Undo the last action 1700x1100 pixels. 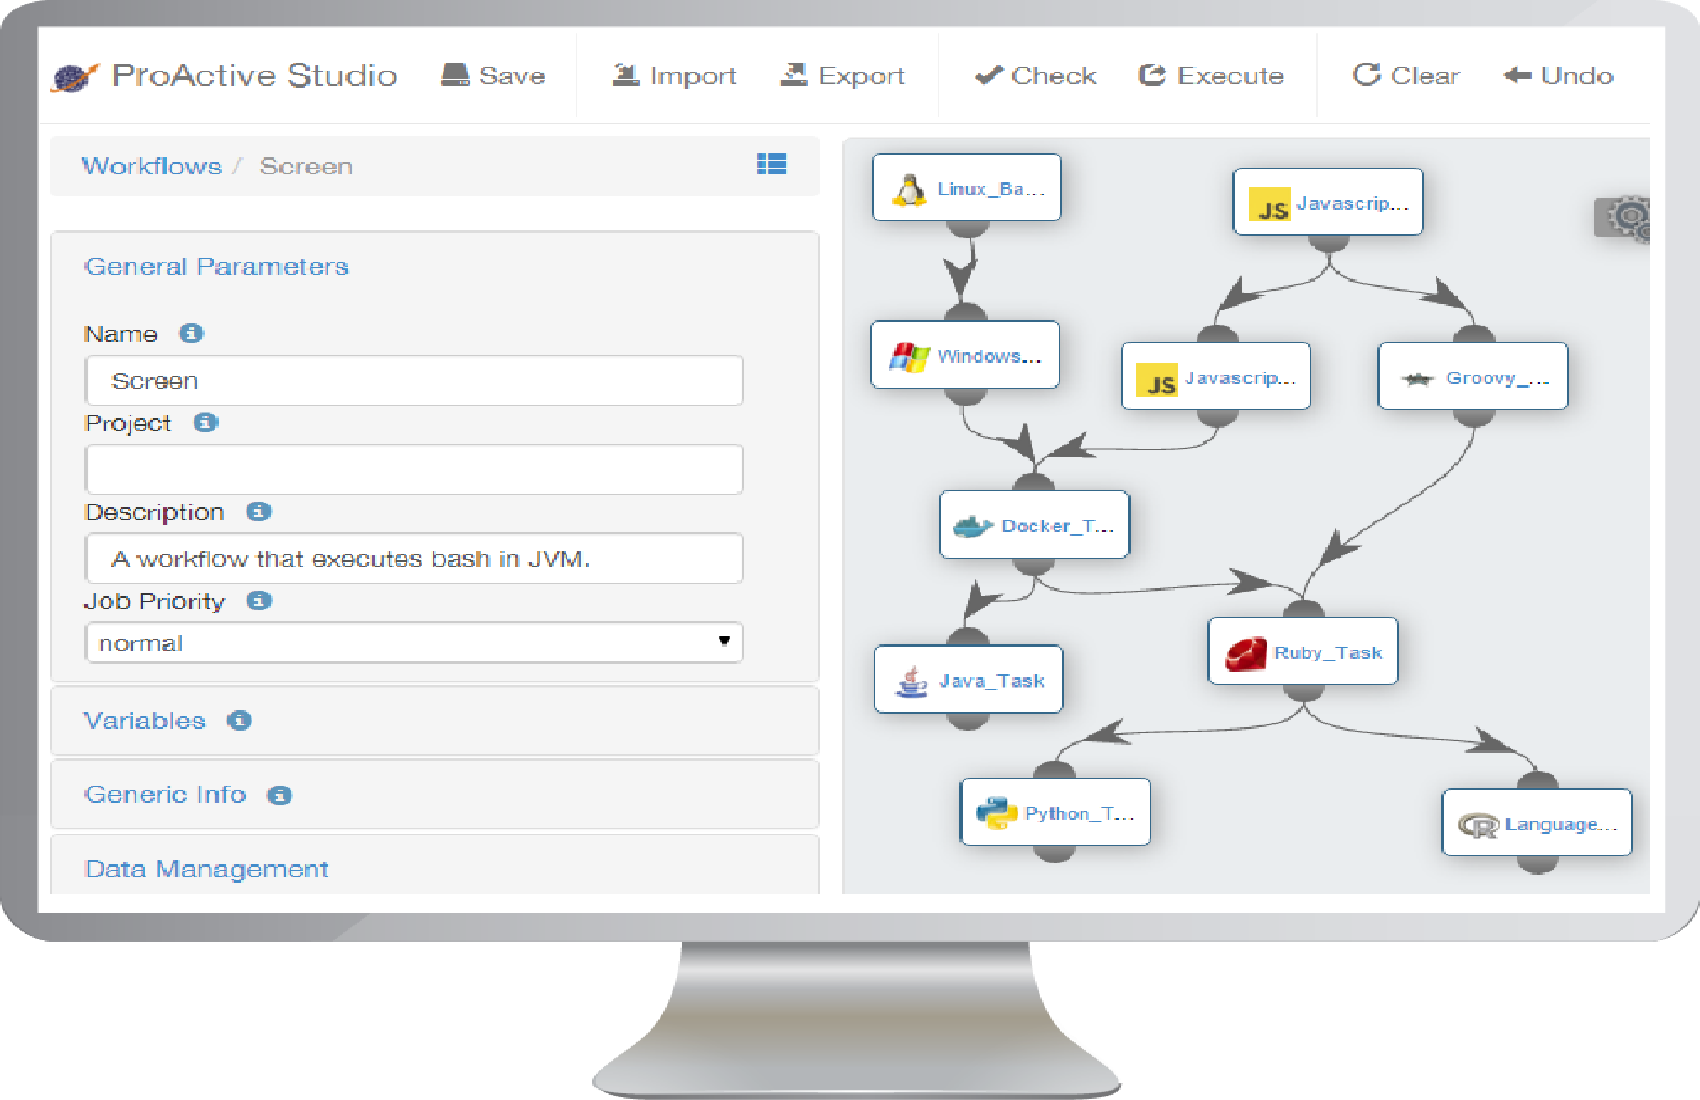tap(1558, 76)
